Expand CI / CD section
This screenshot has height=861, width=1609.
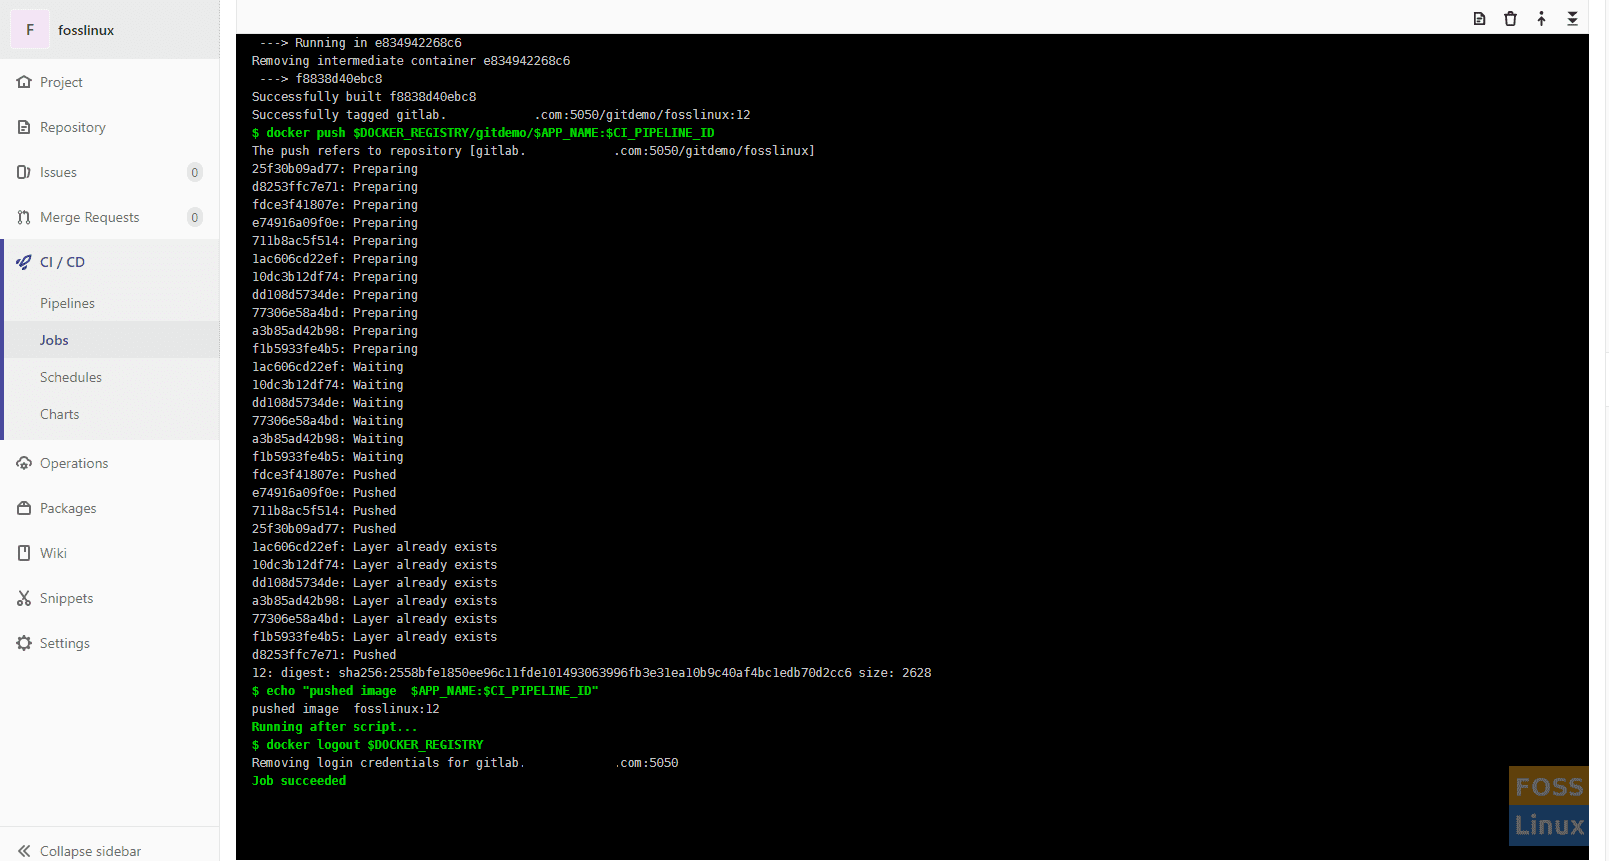click(62, 262)
